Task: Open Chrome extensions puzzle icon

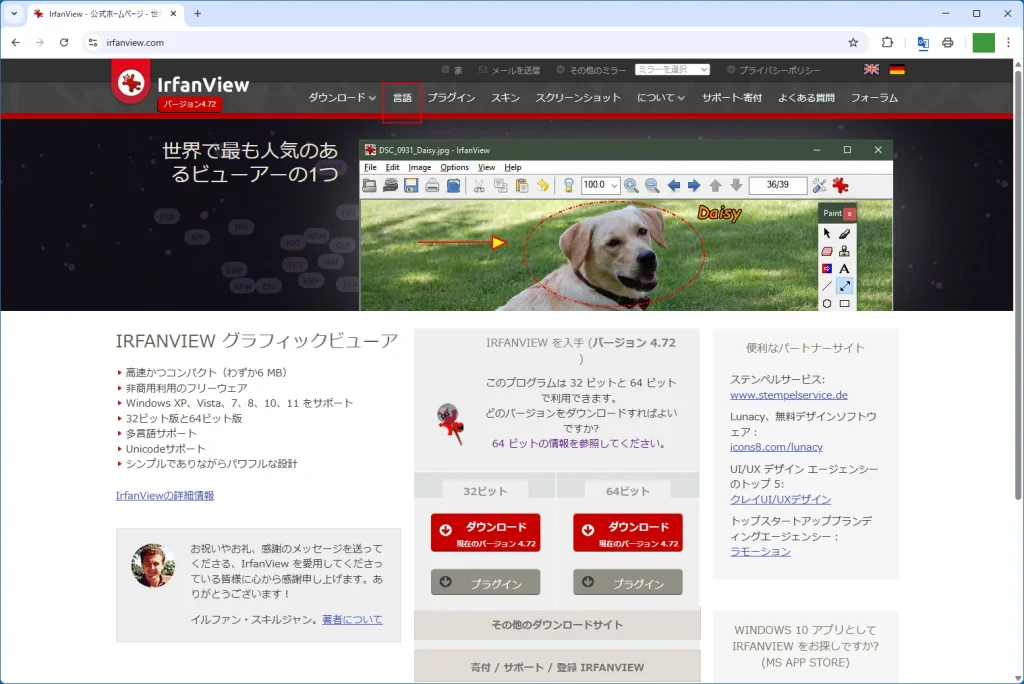Action: 887,42
